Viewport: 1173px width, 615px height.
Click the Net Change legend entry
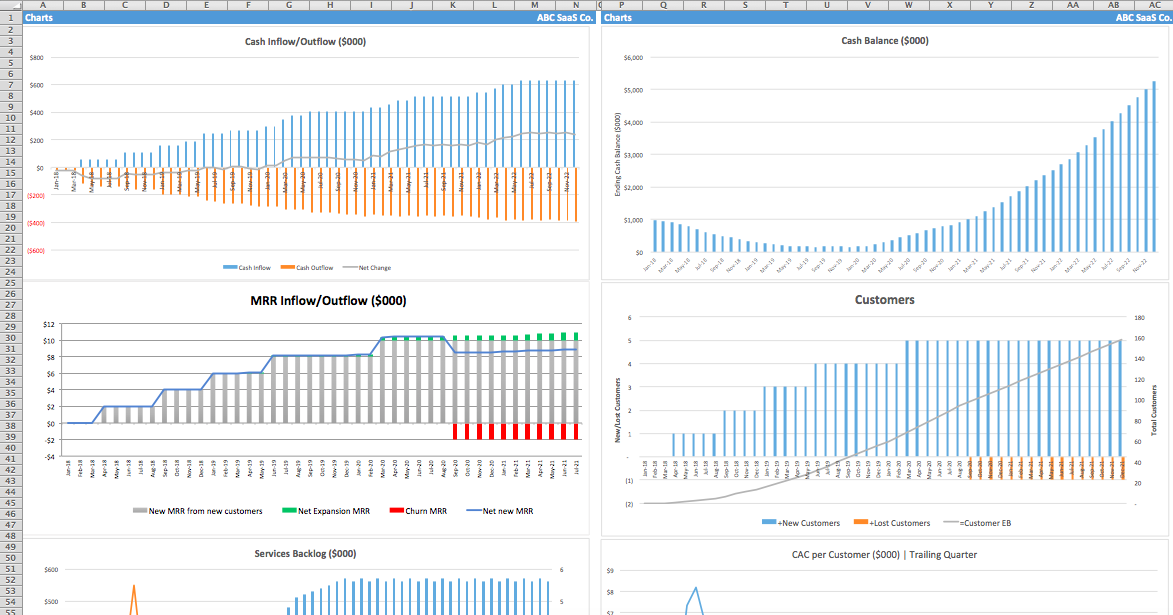pos(367,267)
